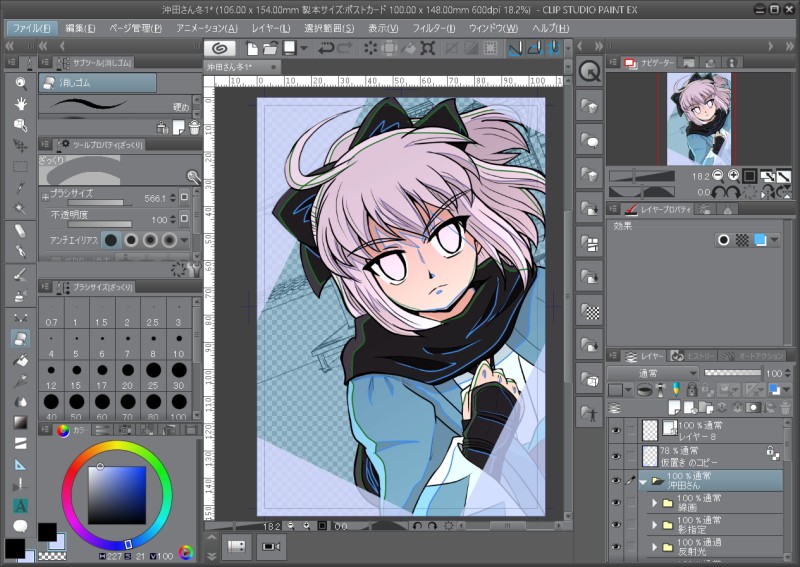This screenshot has height=567, width=800.
Task: Choose brush size 12 preset
Action: (51, 376)
